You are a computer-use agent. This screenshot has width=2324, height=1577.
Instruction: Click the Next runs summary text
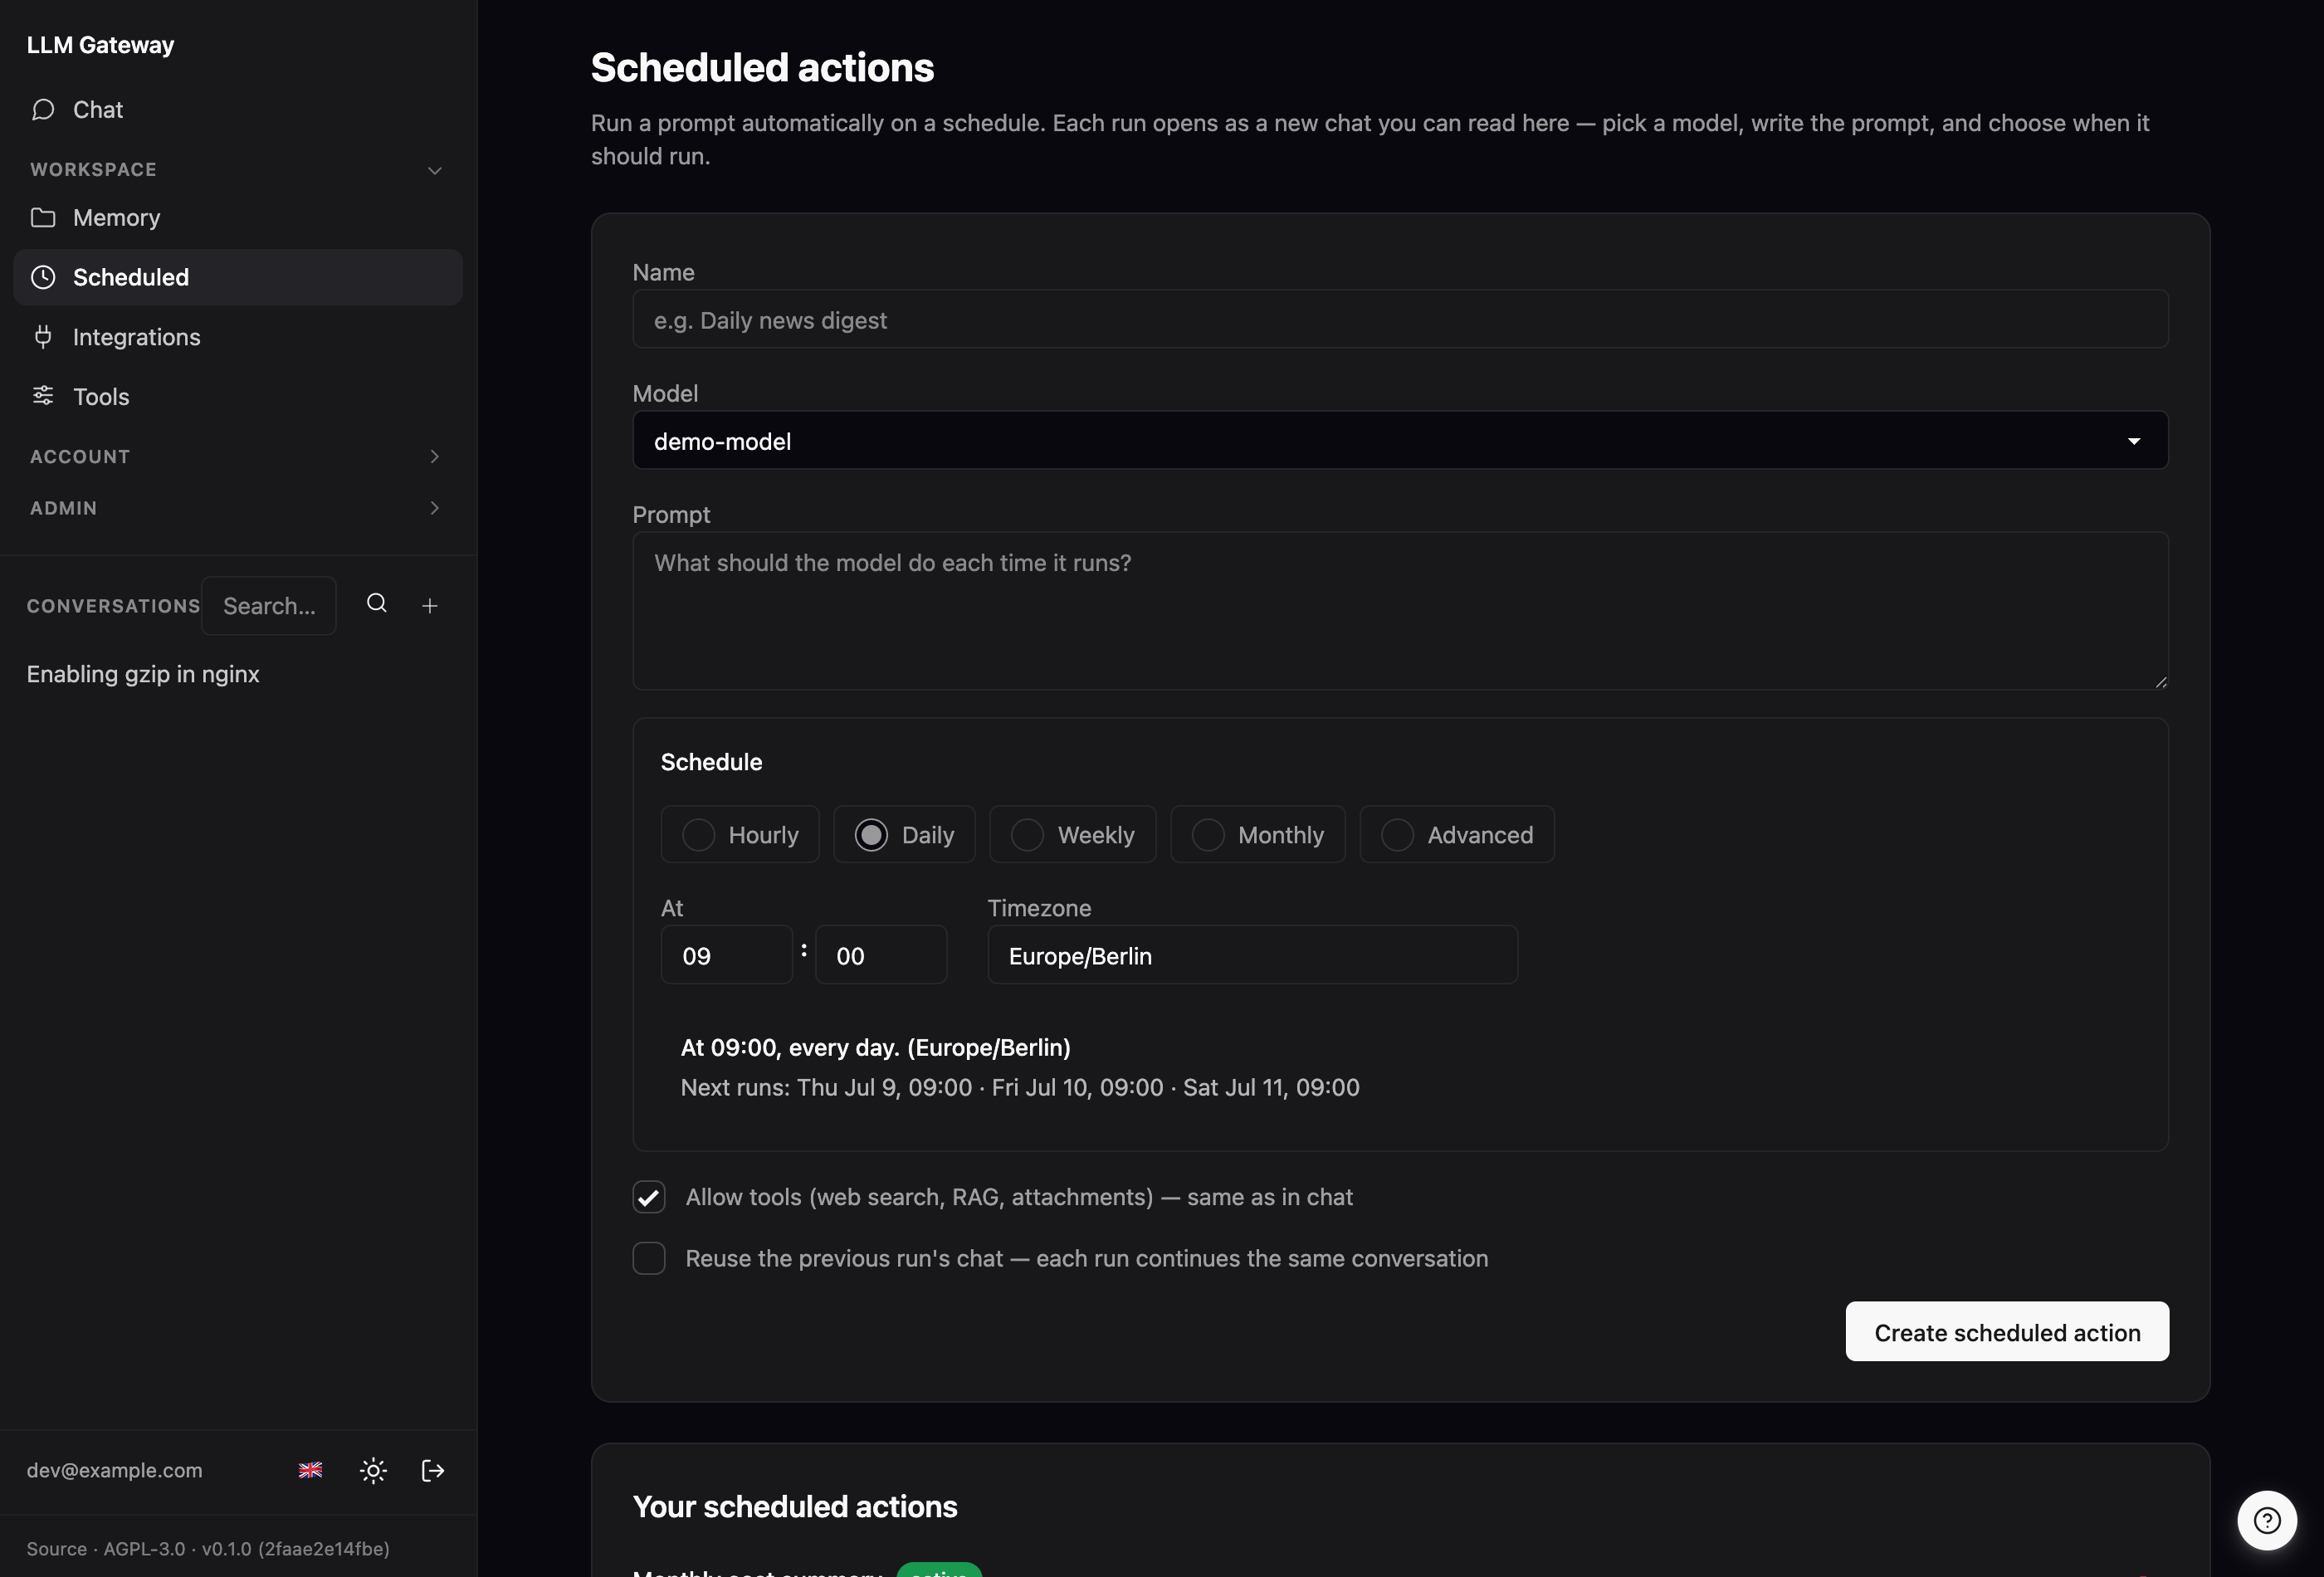1020,1088
